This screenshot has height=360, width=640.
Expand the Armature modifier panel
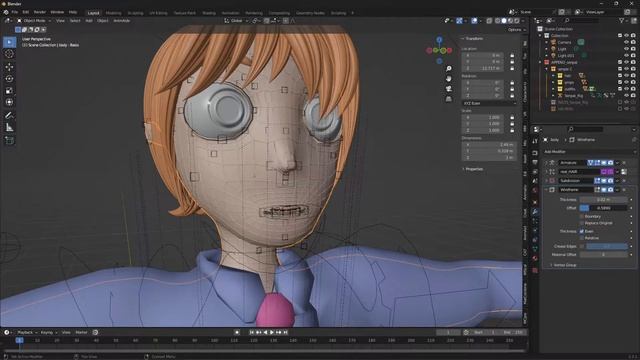point(547,162)
